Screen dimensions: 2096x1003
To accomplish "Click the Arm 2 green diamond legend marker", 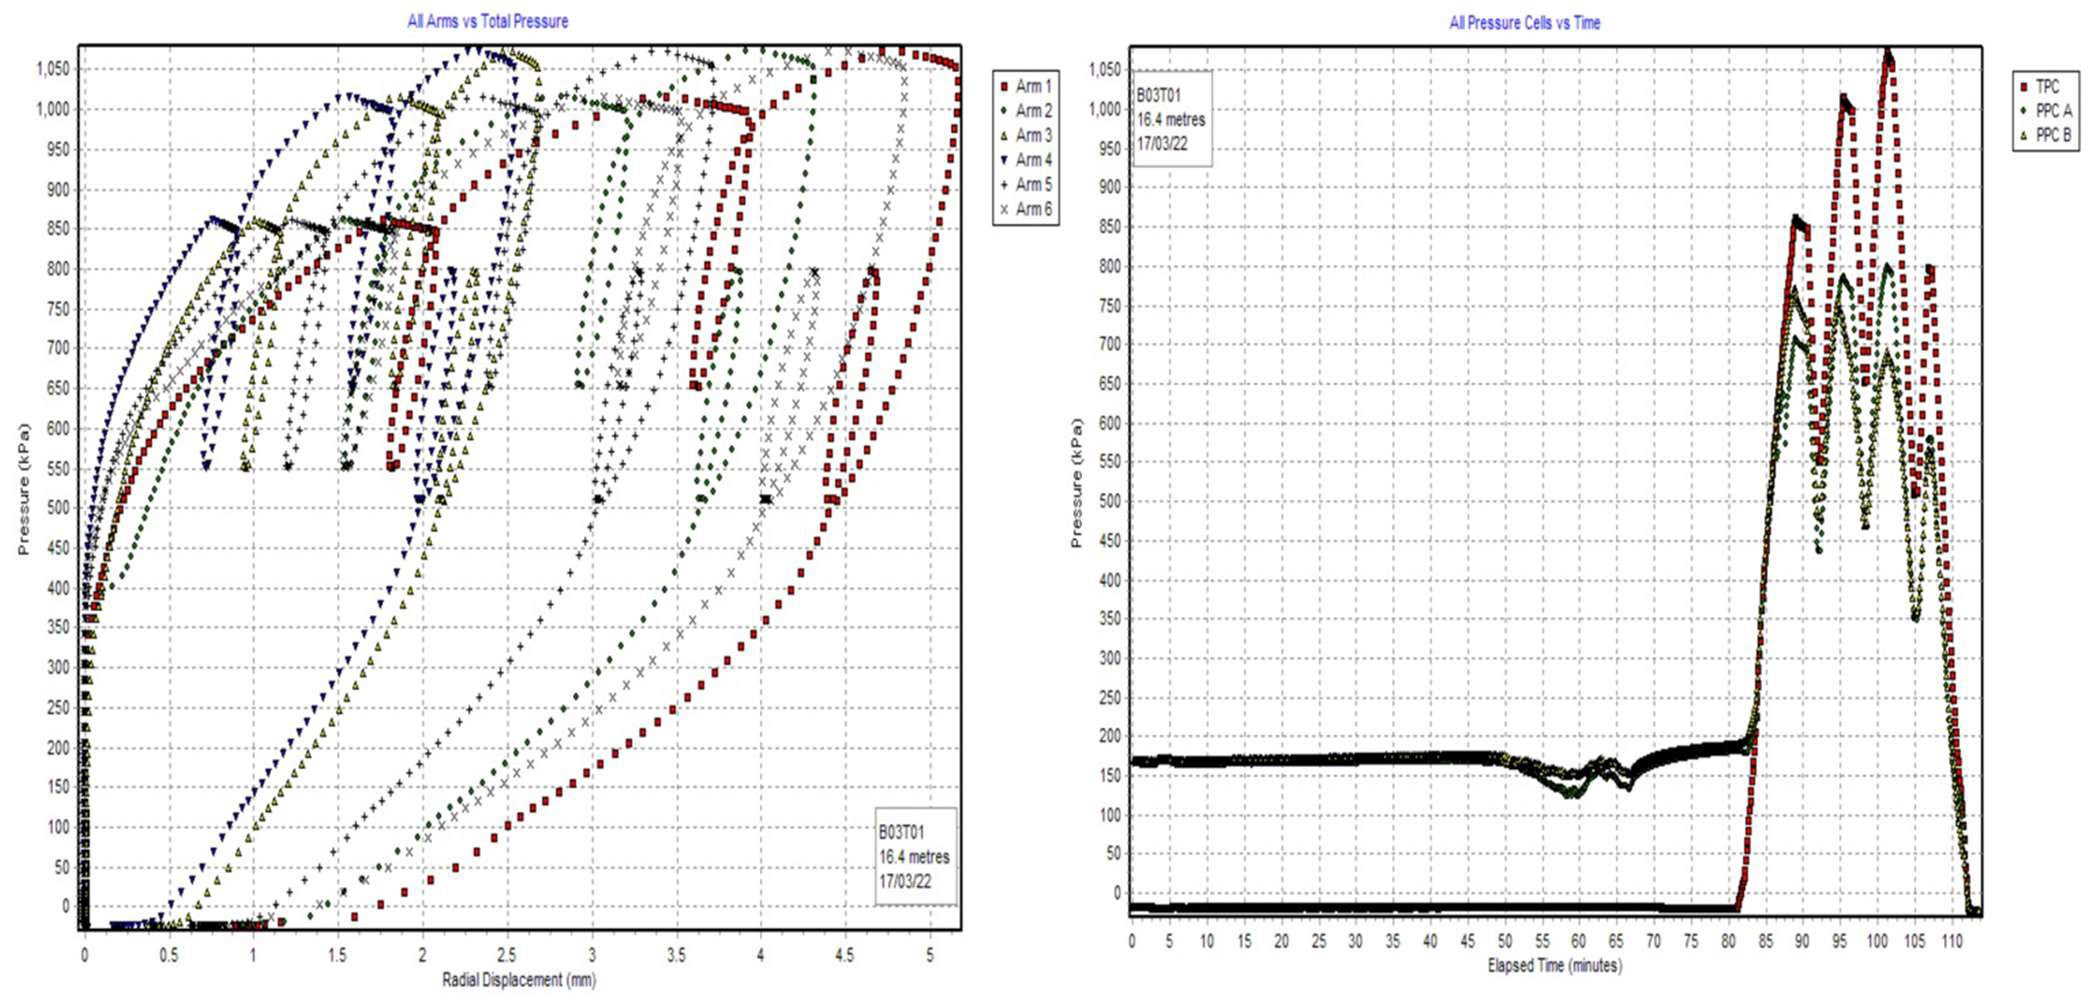I will [x=1004, y=111].
